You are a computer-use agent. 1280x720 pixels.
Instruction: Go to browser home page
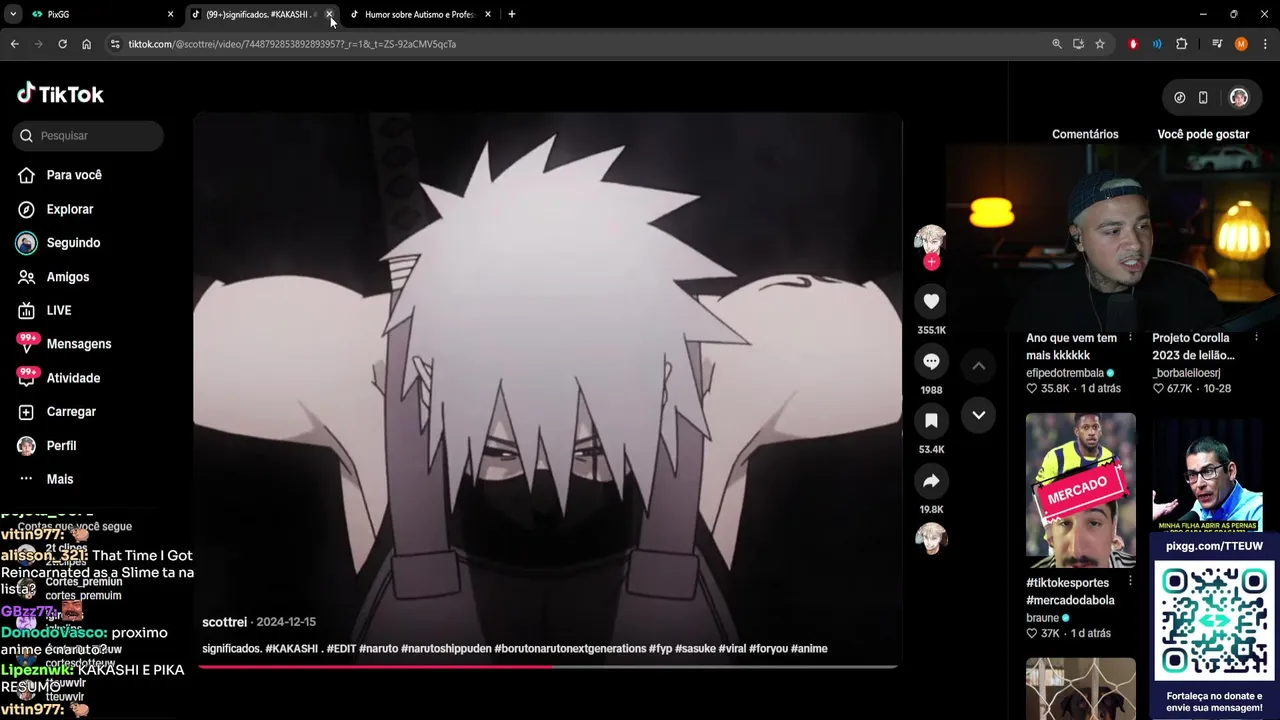pyautogui.click(x=86, y=44)
